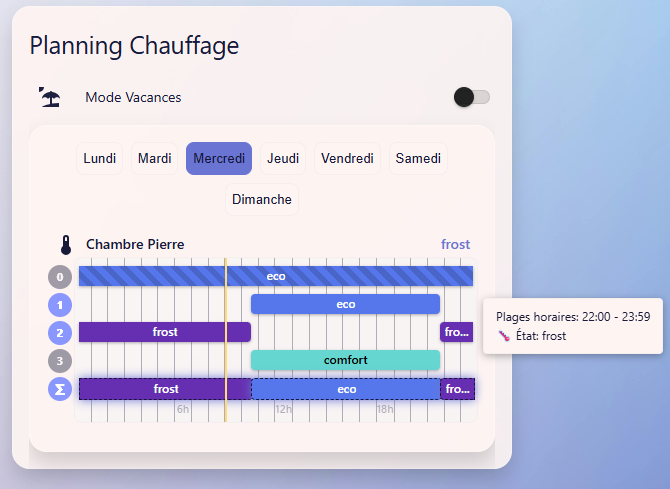
Task: Toggle the Mode Vacances switch
Action: [471, 97]
